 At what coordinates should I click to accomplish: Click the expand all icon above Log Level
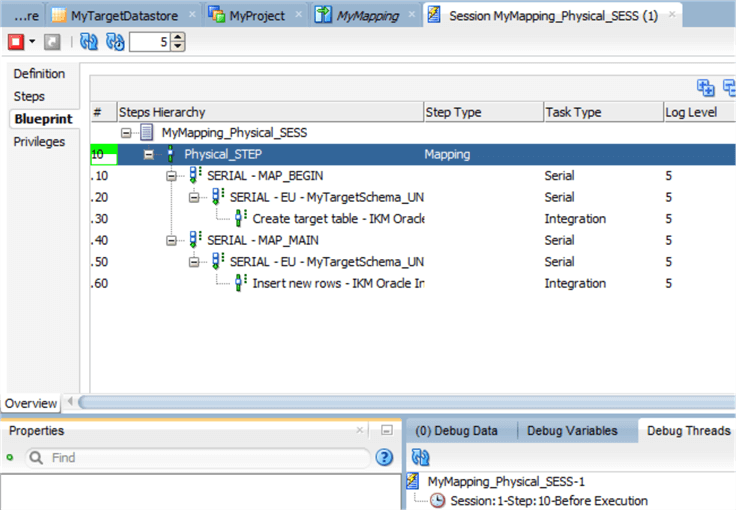coord(706,88)
